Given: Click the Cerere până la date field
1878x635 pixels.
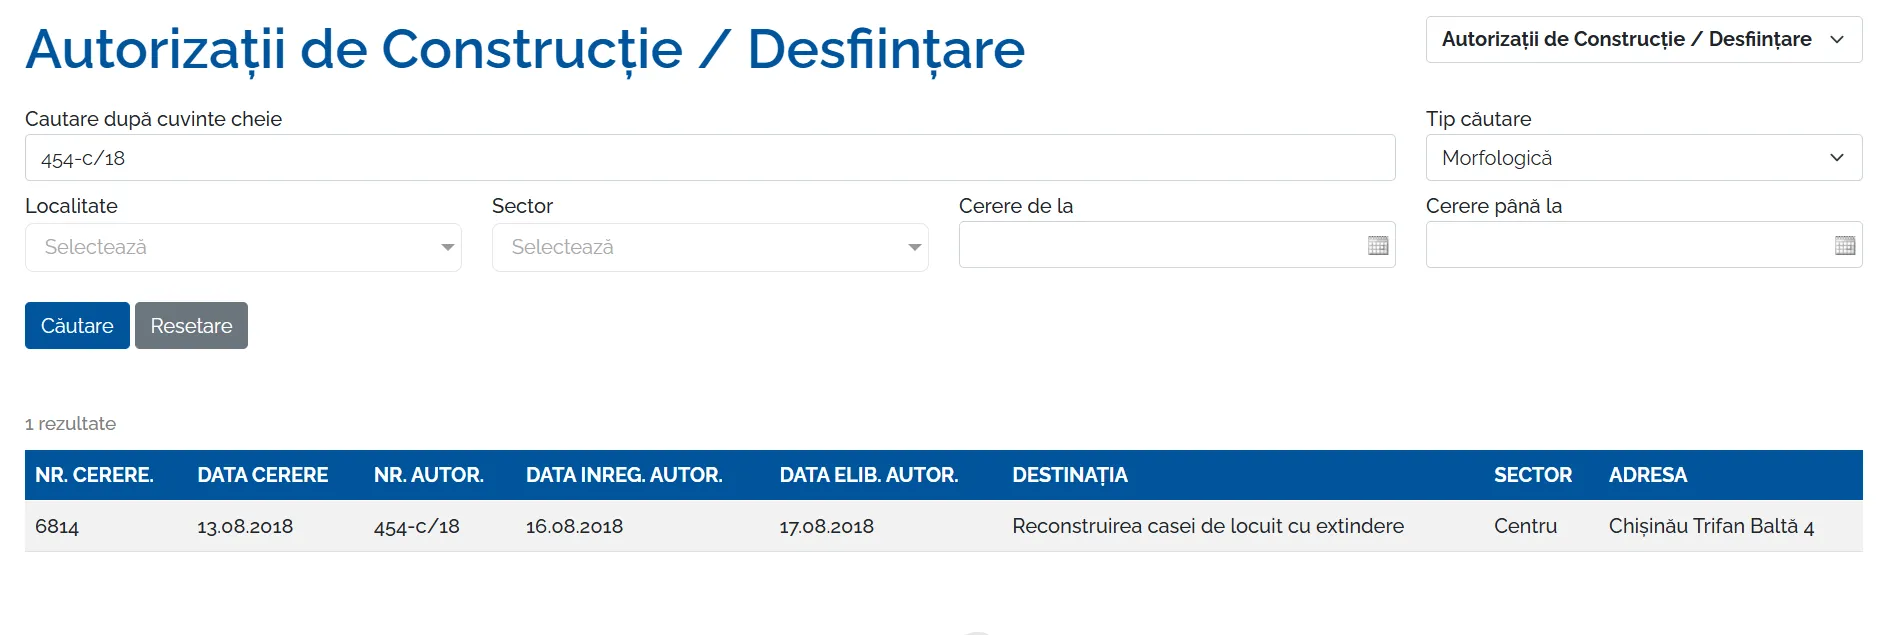Looking at the screenshot, I should (x=1627, y=245).
